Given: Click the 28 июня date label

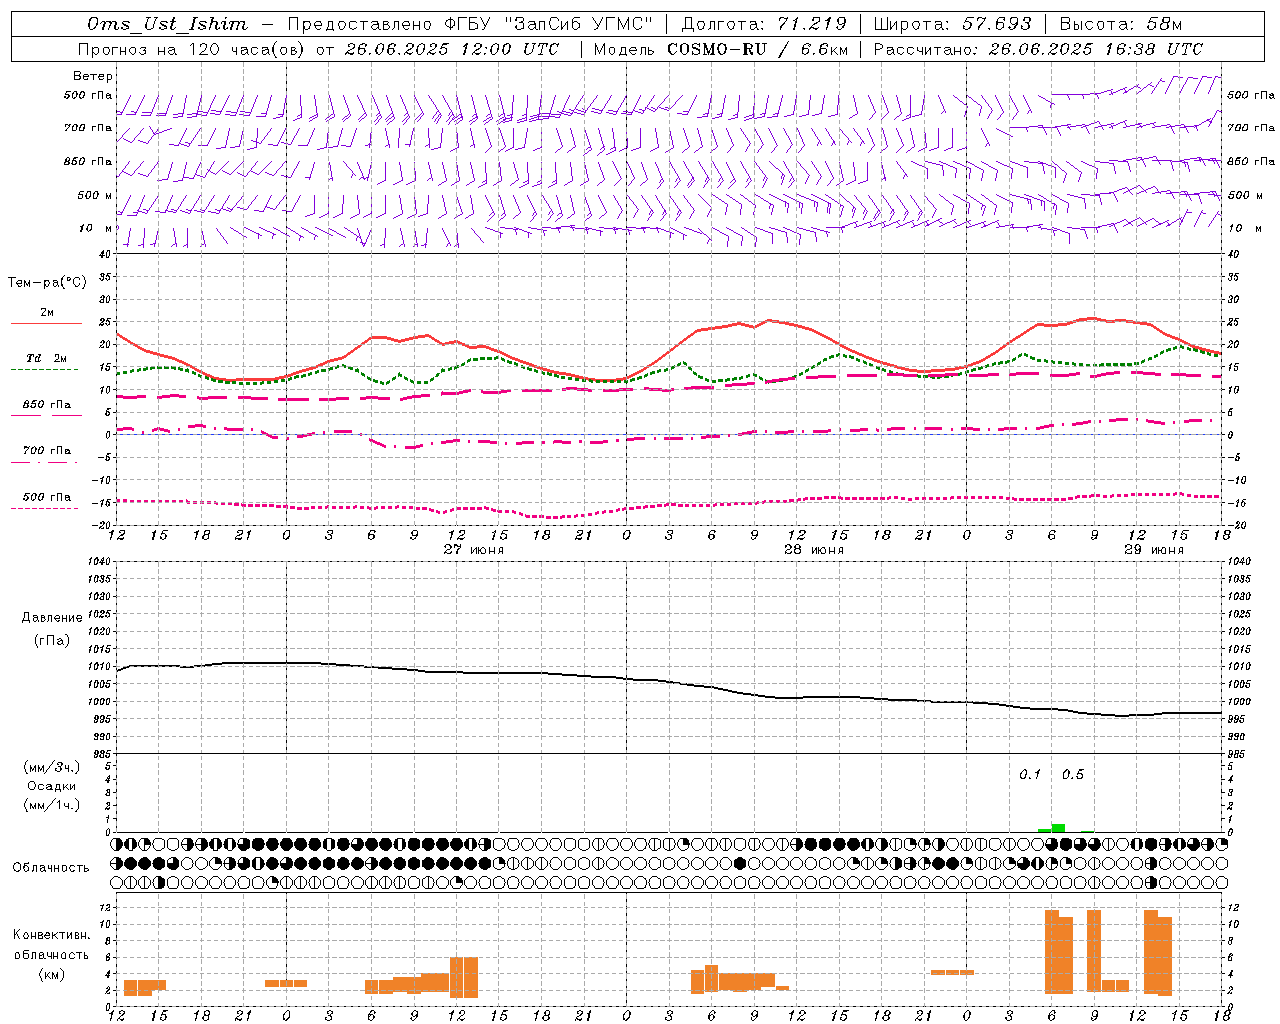Looking at the screenshot, I should tap(813, 550).
